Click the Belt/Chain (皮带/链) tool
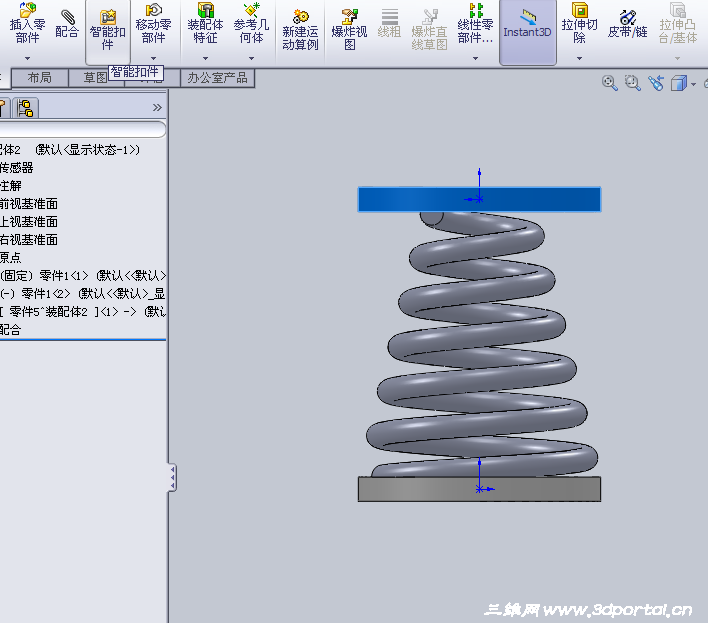This screenshot has height=623, width=708. coord(627,23)
